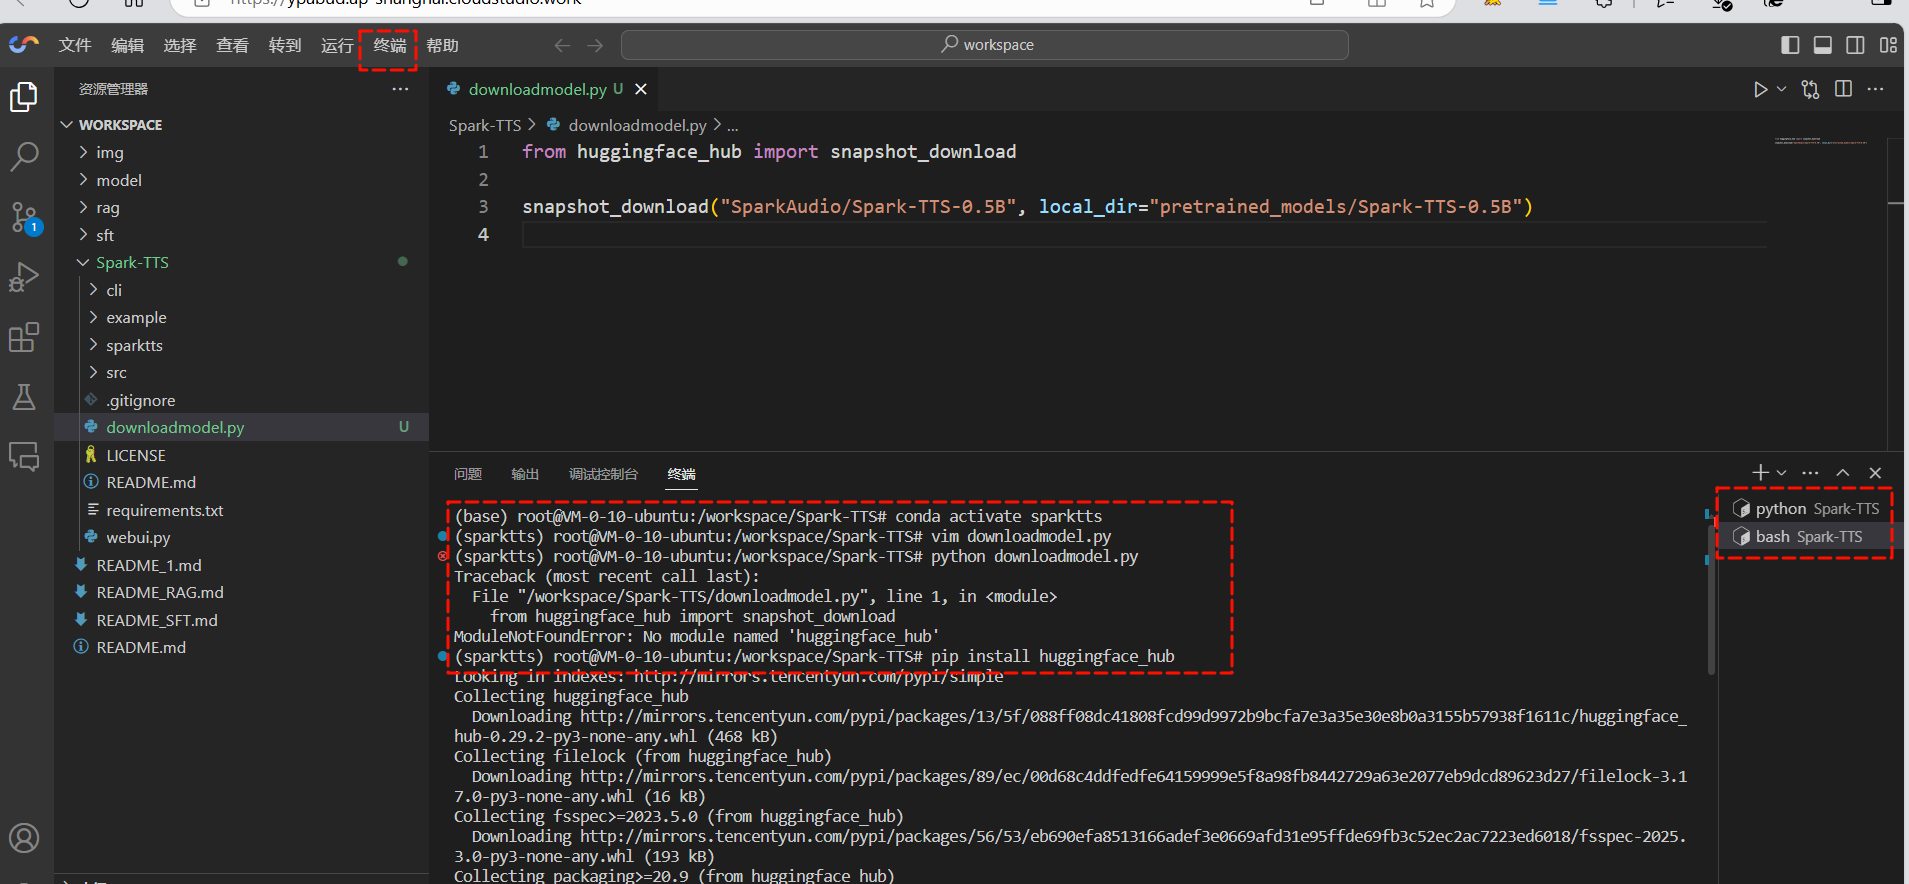Open webui.py in explorer
The image size is (1909, 884).
242,537
